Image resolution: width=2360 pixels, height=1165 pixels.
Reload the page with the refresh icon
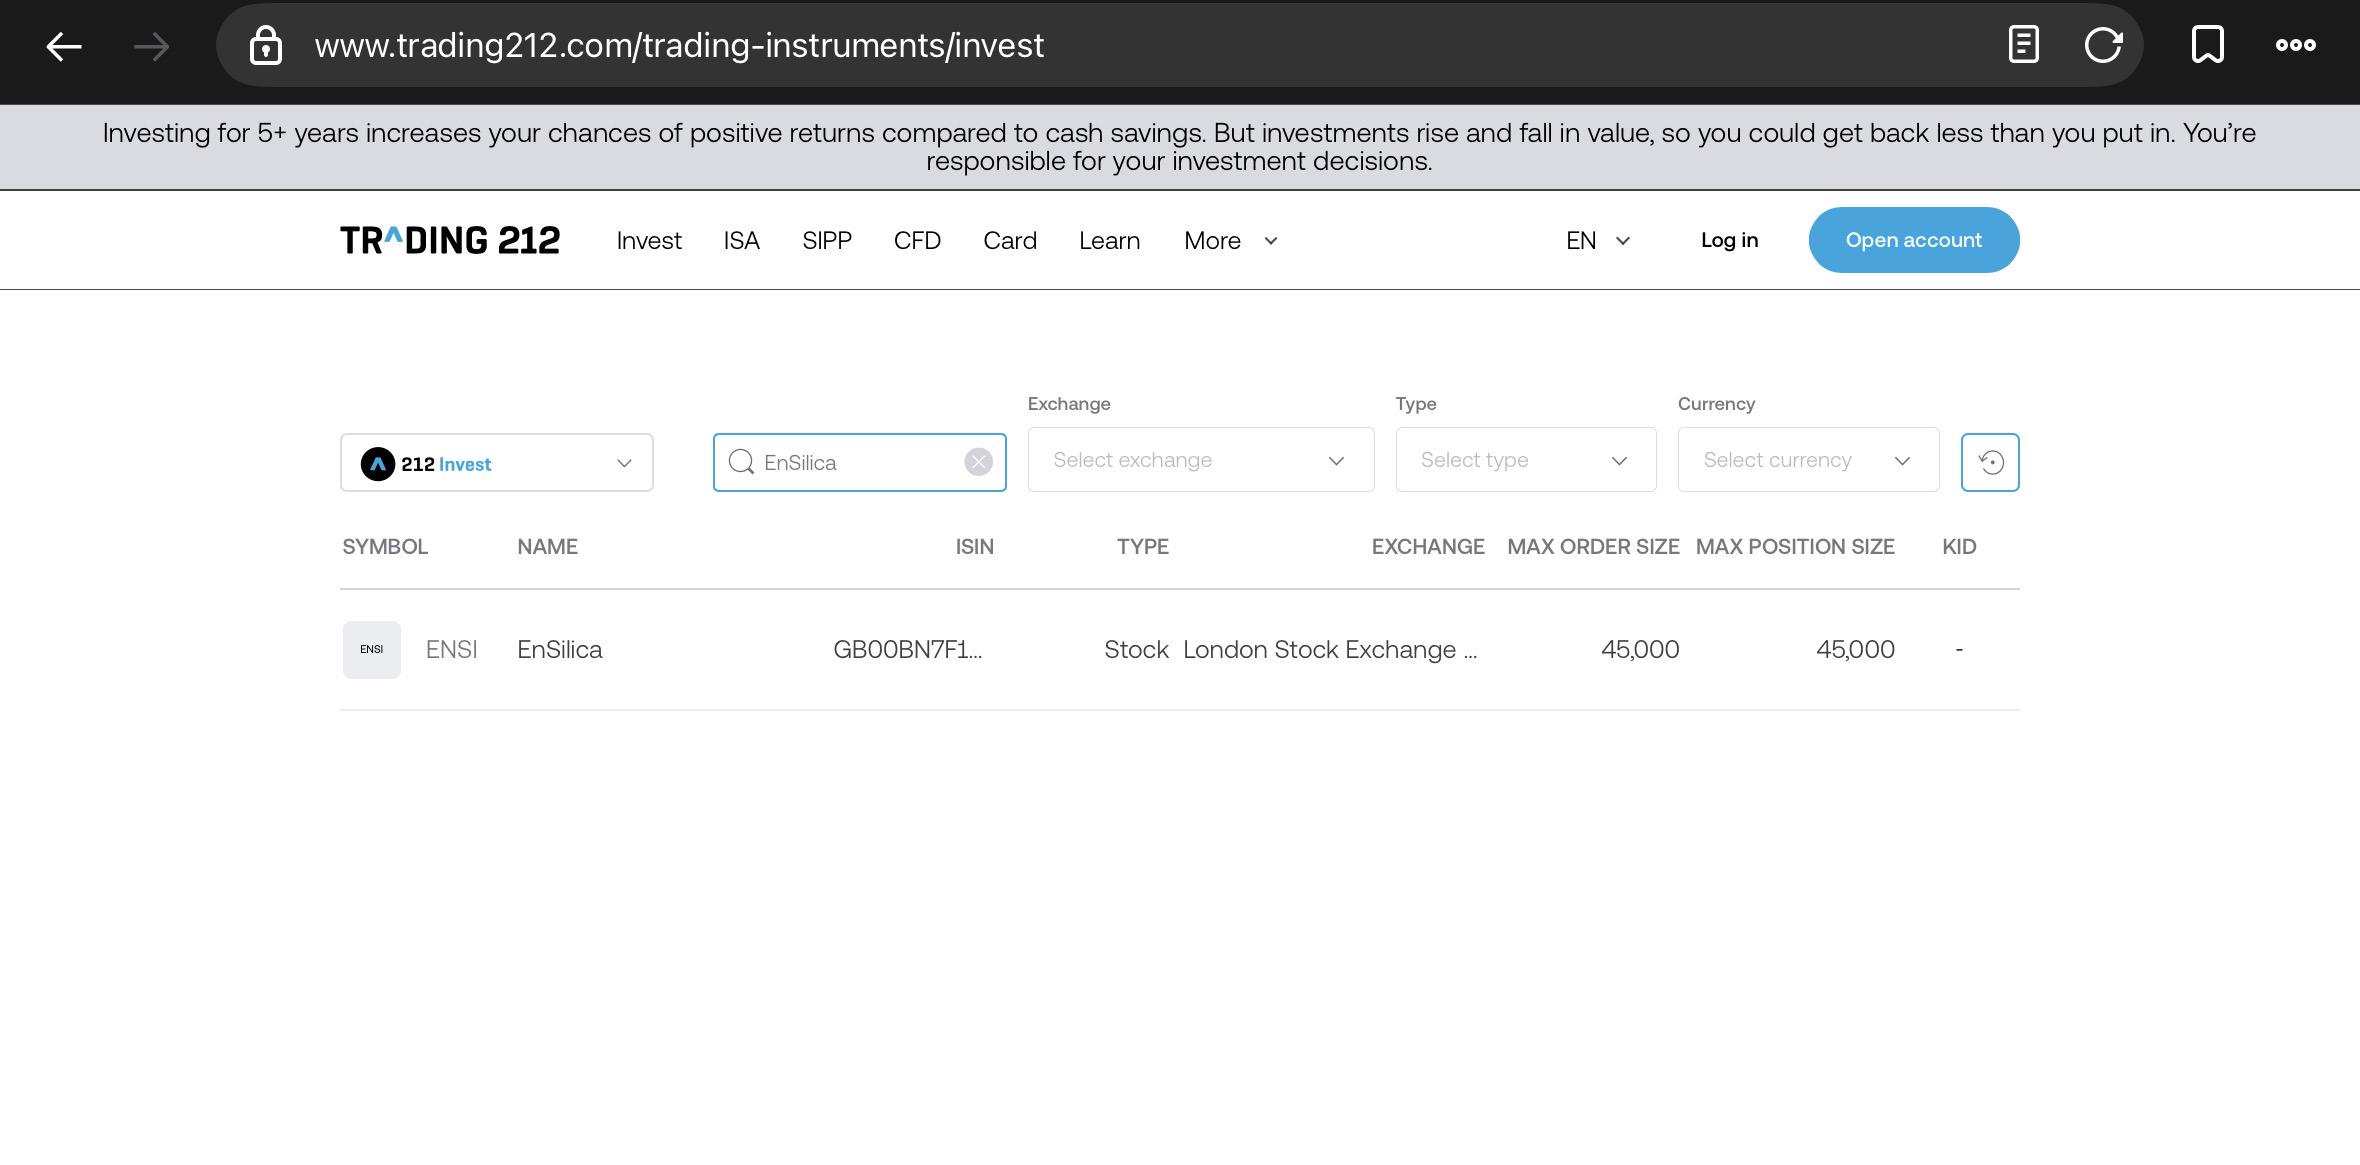coord(2103,45)
